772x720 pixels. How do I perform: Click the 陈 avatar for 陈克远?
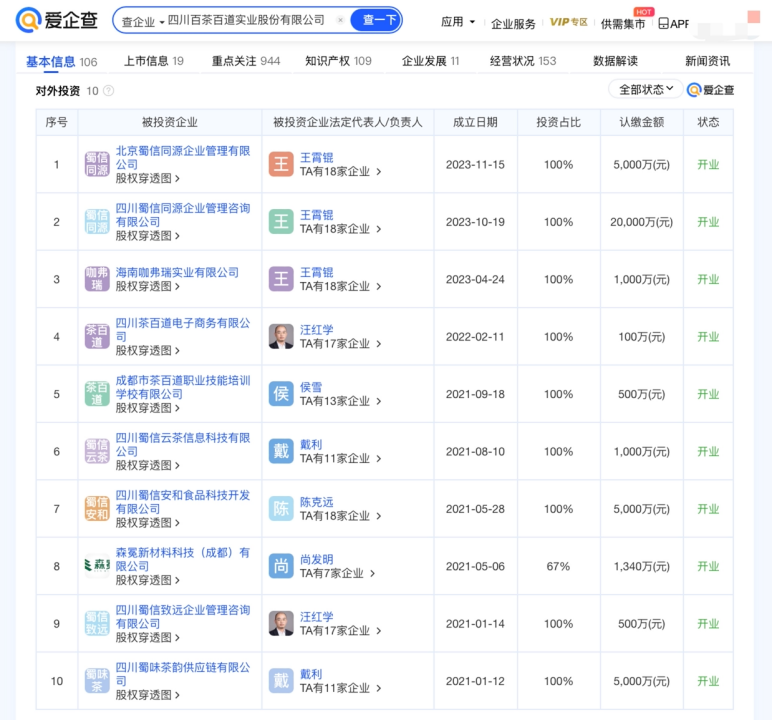(281, 508)
